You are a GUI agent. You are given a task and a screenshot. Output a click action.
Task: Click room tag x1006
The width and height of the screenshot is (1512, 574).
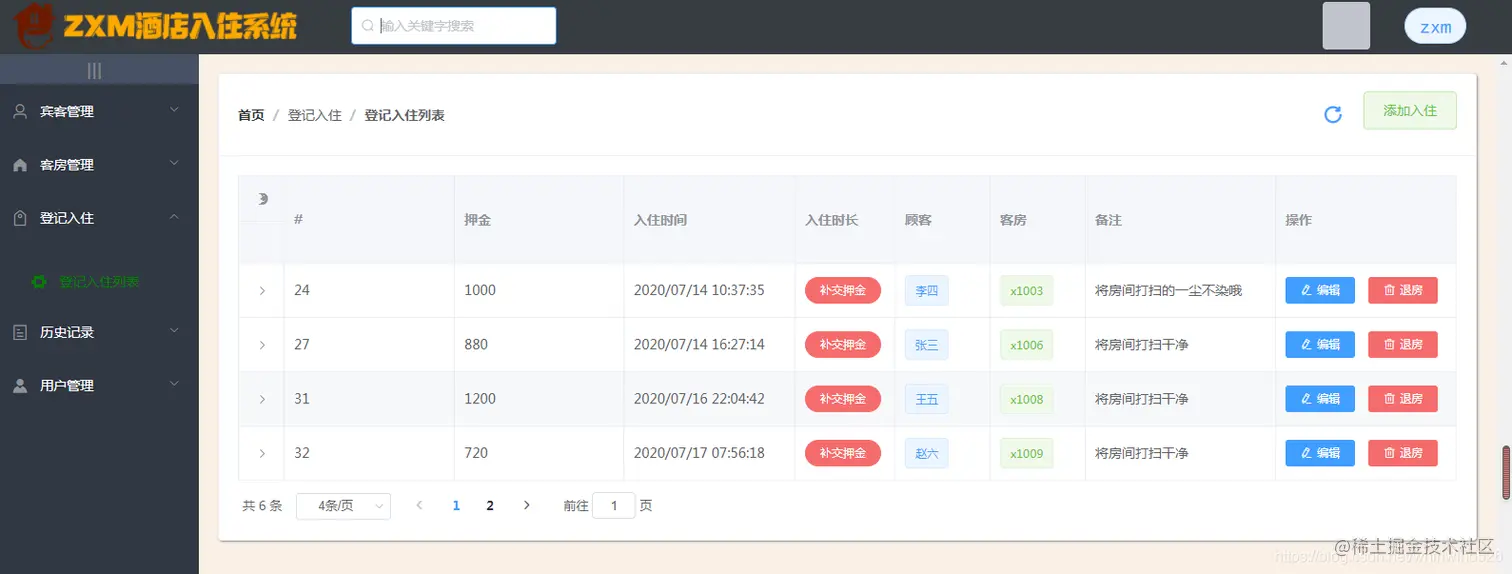1026,345
